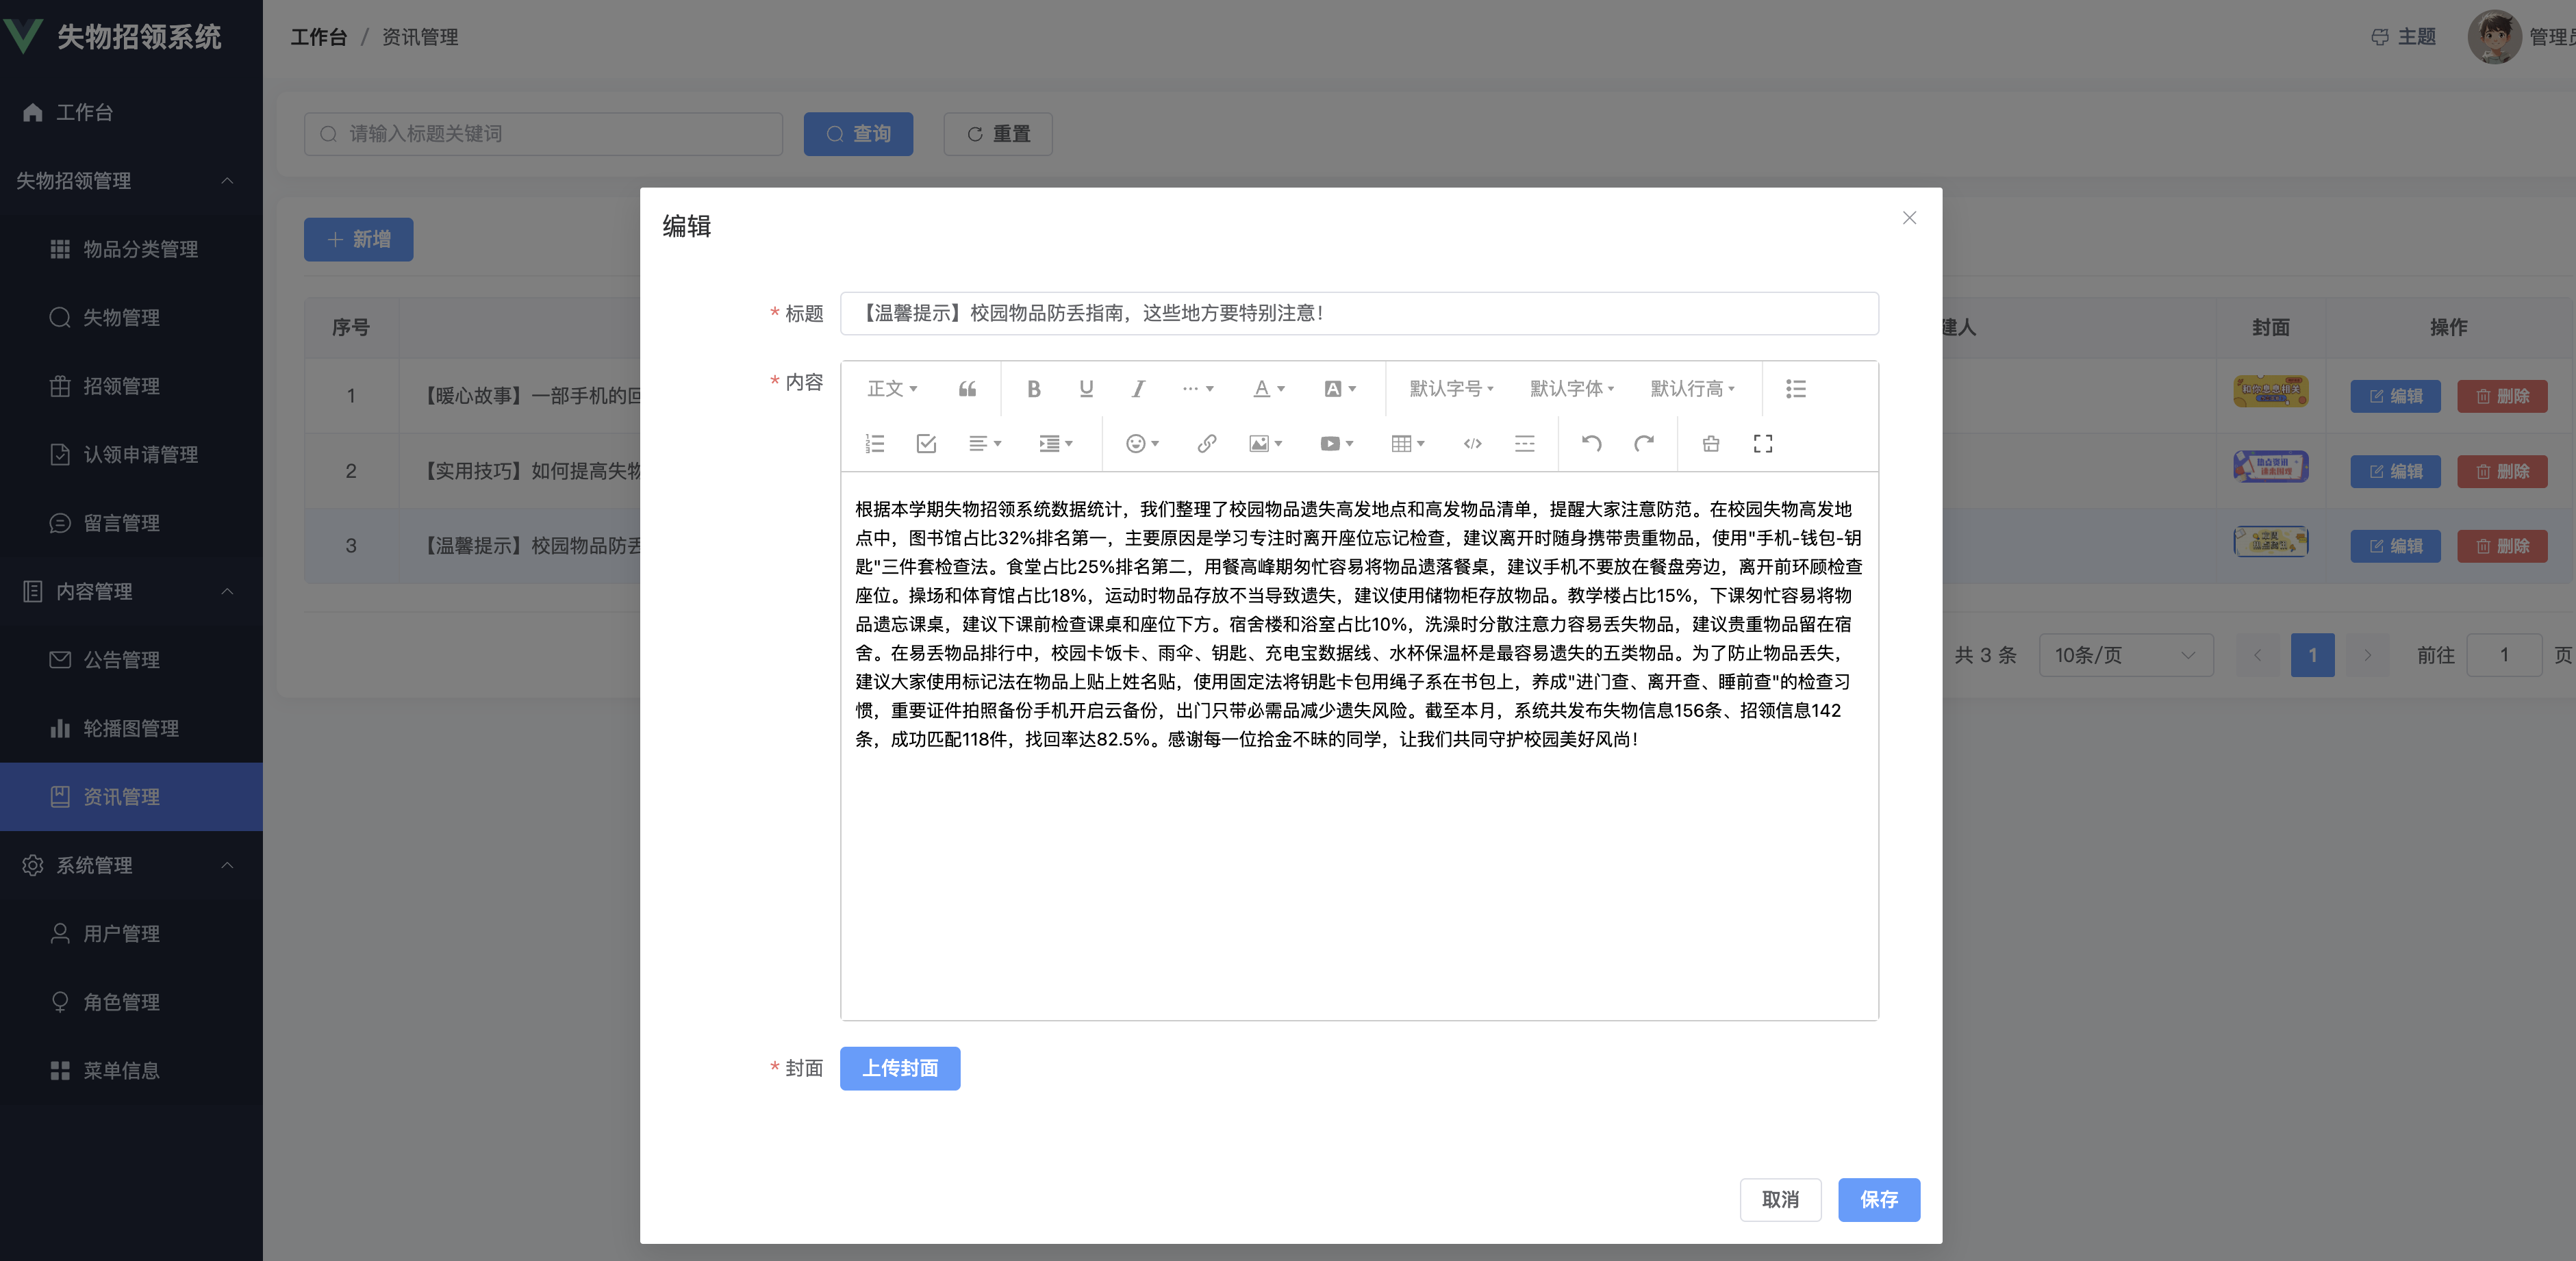Enter fullscreen editor mode
2576x1261 pixels.
pyautogui.click(x=1763, y=444)
